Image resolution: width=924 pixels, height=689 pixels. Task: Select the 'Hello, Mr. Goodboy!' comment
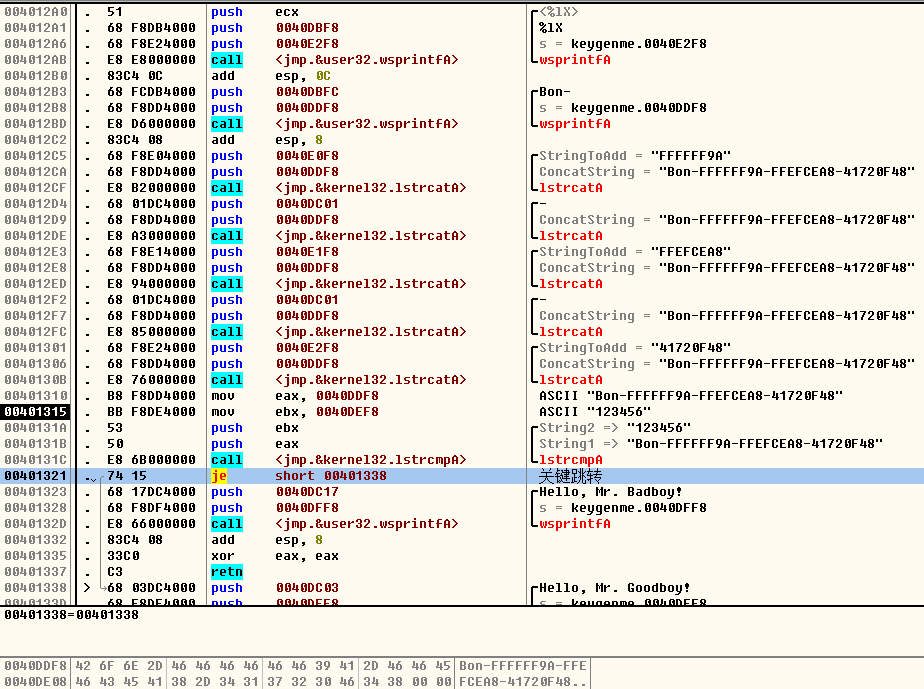(x=615, y=588)
